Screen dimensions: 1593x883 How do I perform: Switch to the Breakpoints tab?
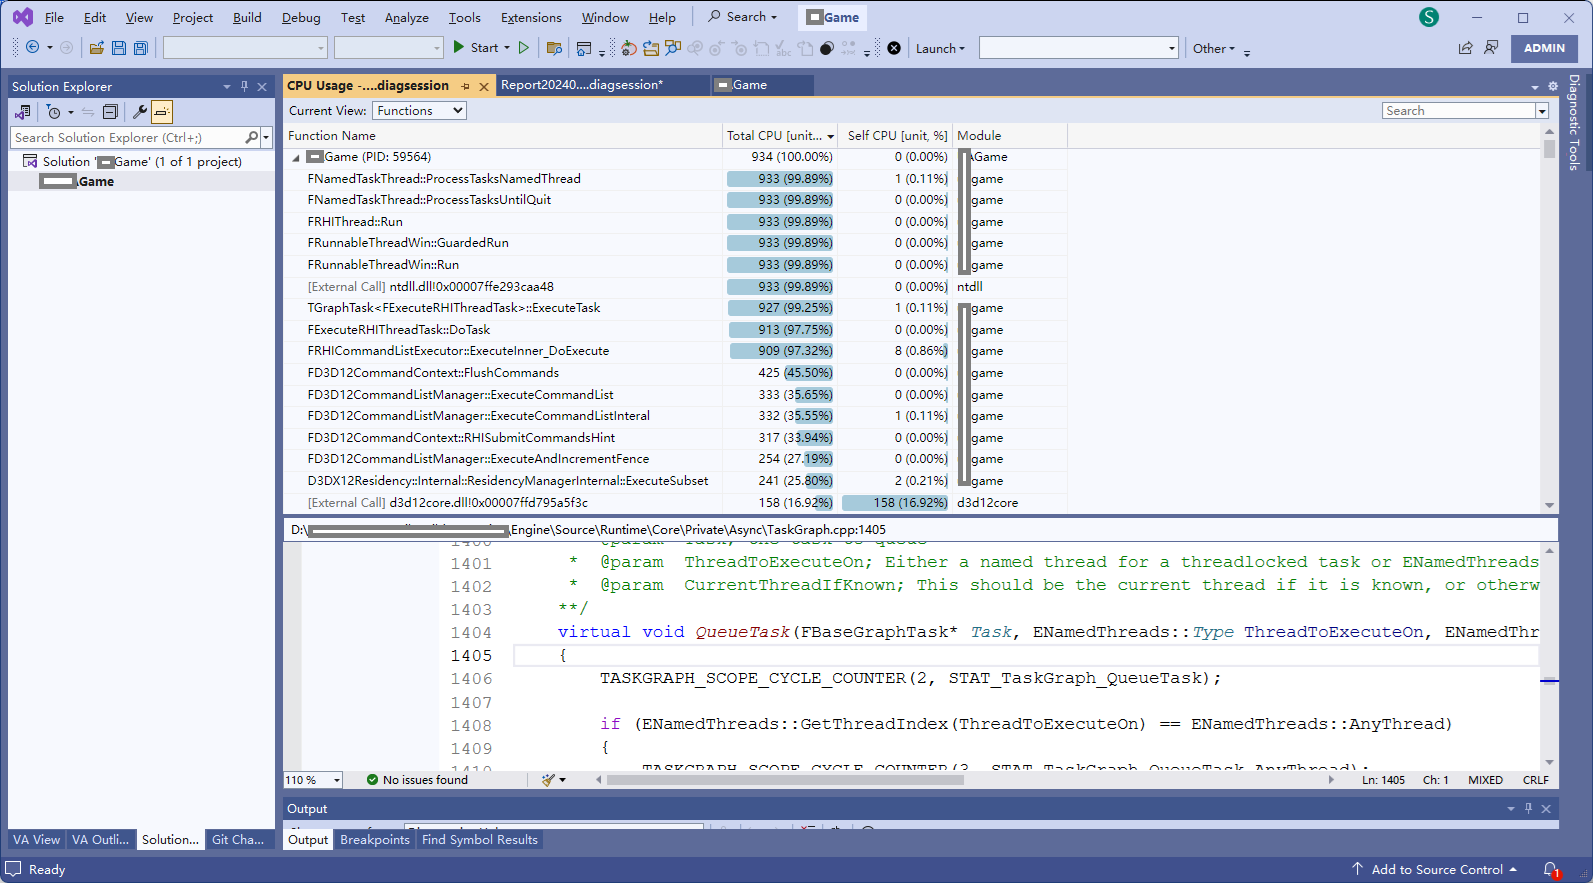point(375,840)
